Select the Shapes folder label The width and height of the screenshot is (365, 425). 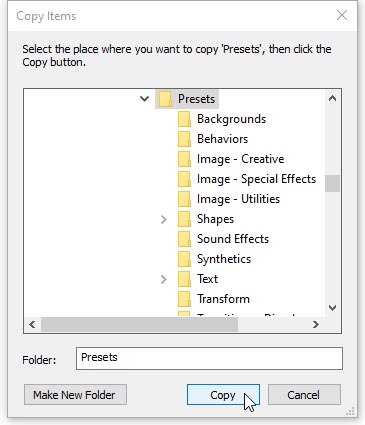[215, 219]
